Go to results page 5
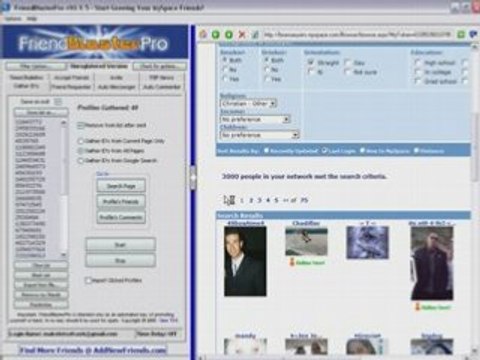Screen dimensions: 480x360 pos(276,200)
